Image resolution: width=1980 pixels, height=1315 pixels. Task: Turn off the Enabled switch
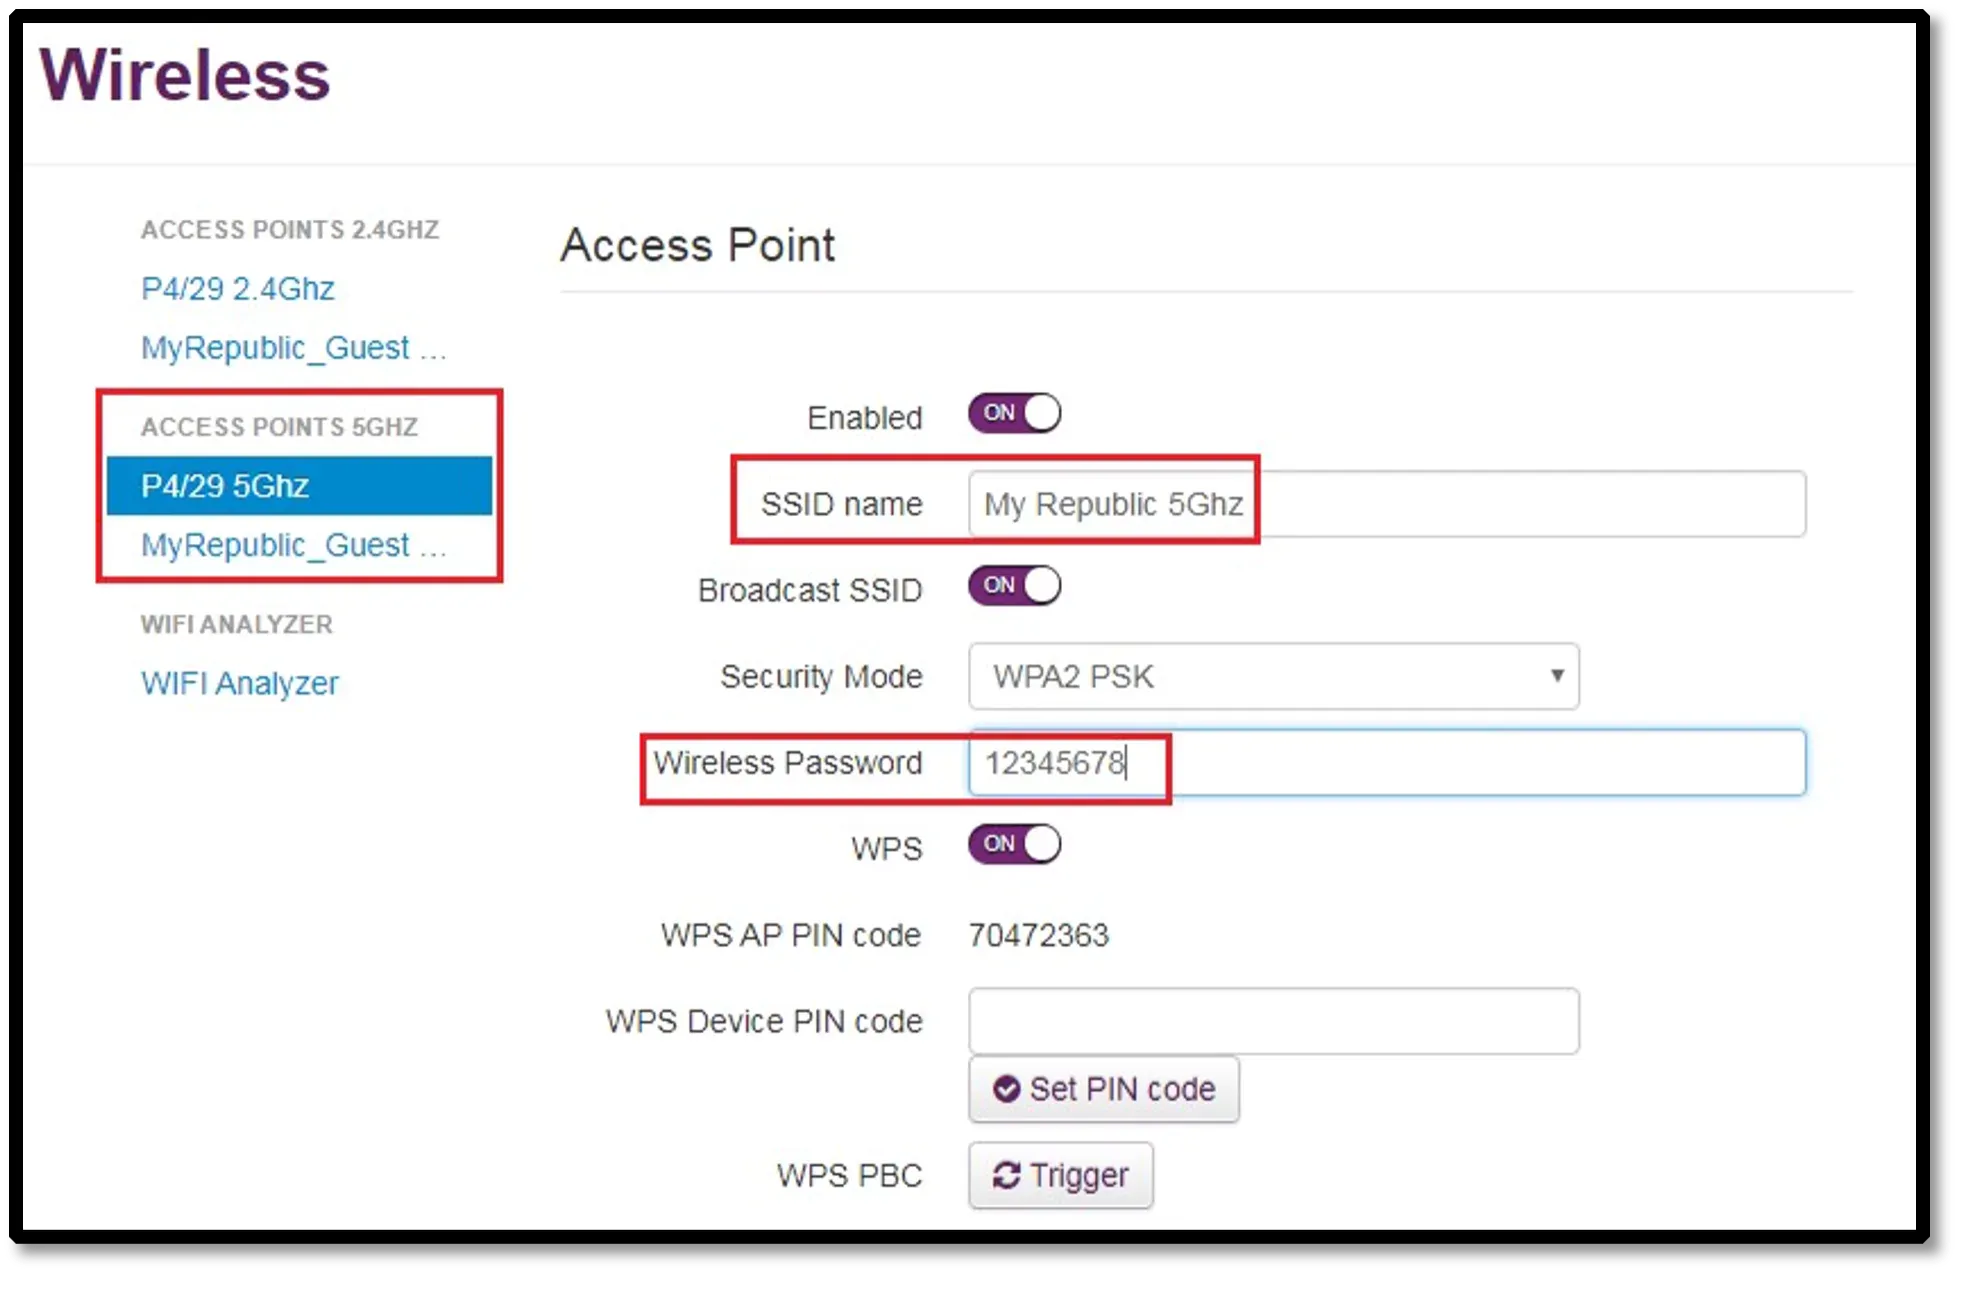[1014, 414]
